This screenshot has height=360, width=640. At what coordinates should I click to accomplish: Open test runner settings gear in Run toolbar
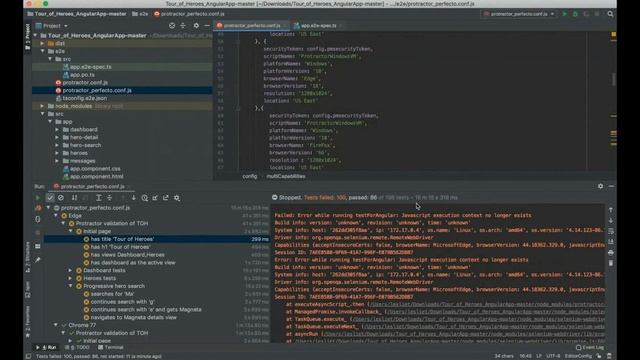coord(177,198)
